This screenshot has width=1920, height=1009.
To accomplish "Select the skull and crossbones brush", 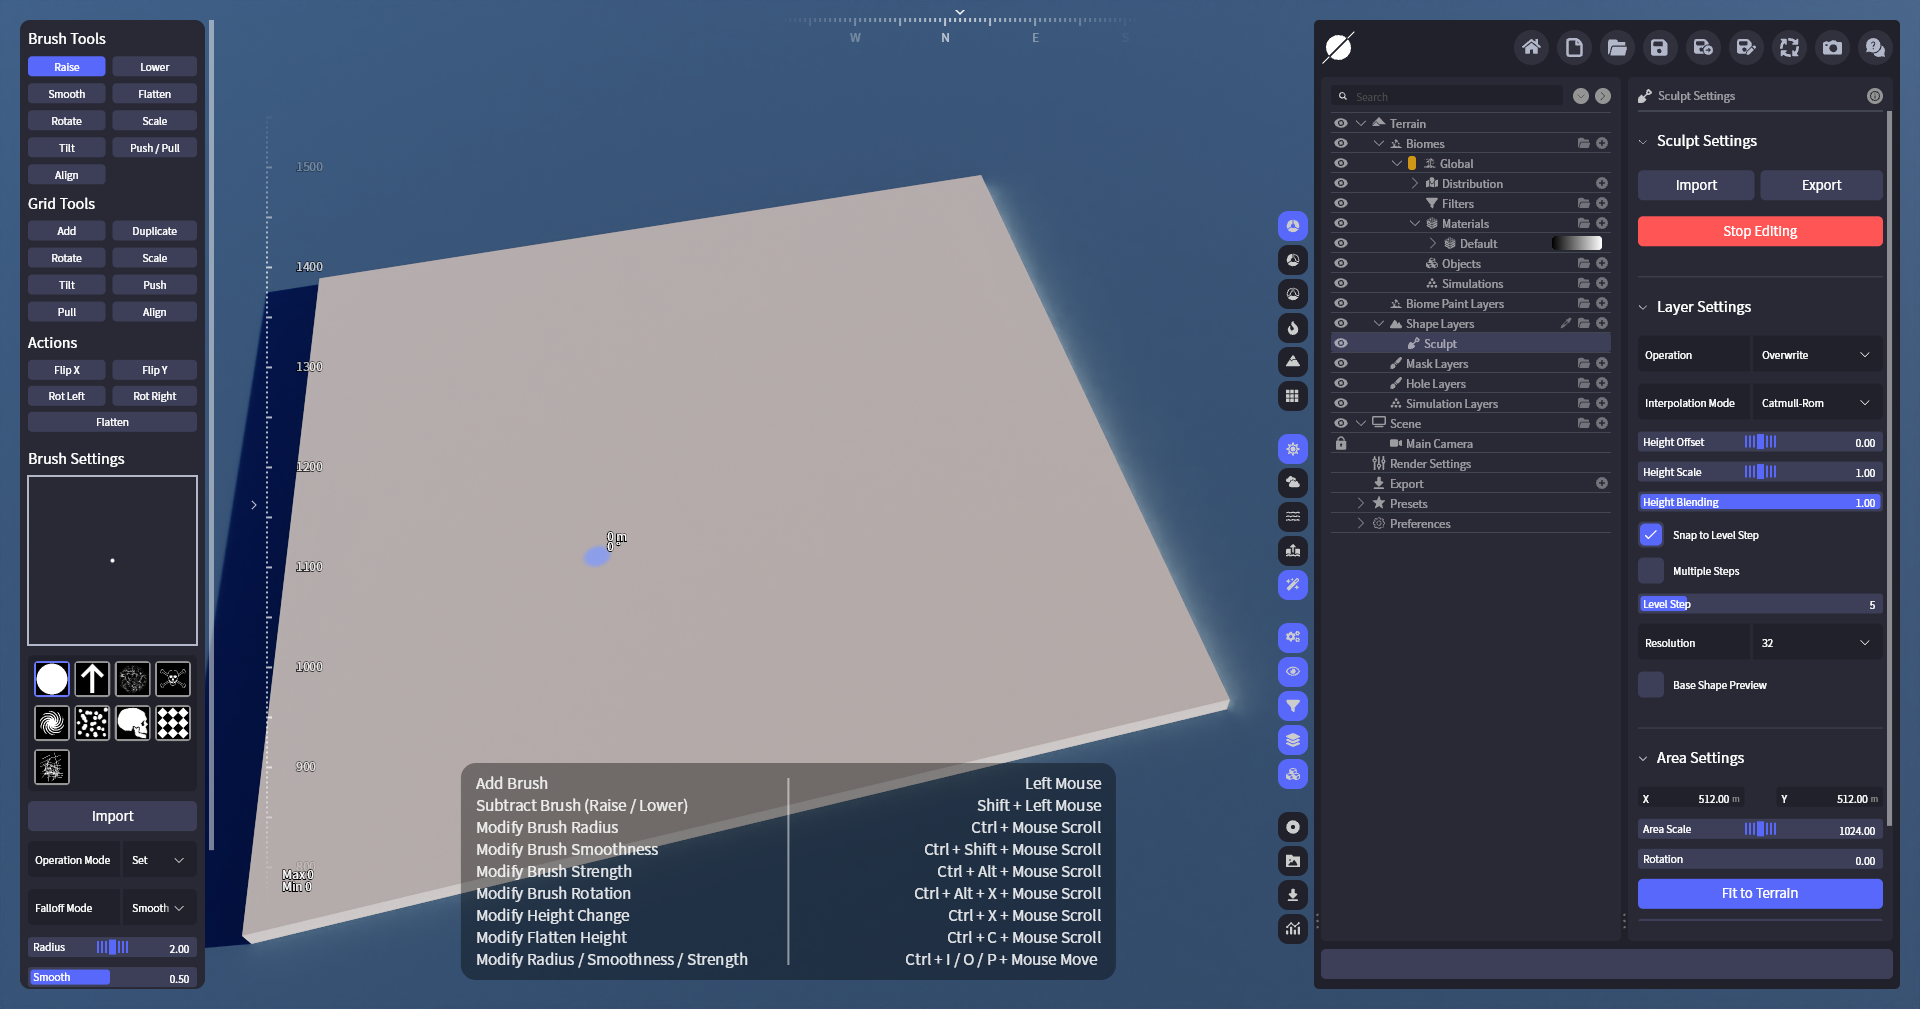I will click(x=173, y=679).
